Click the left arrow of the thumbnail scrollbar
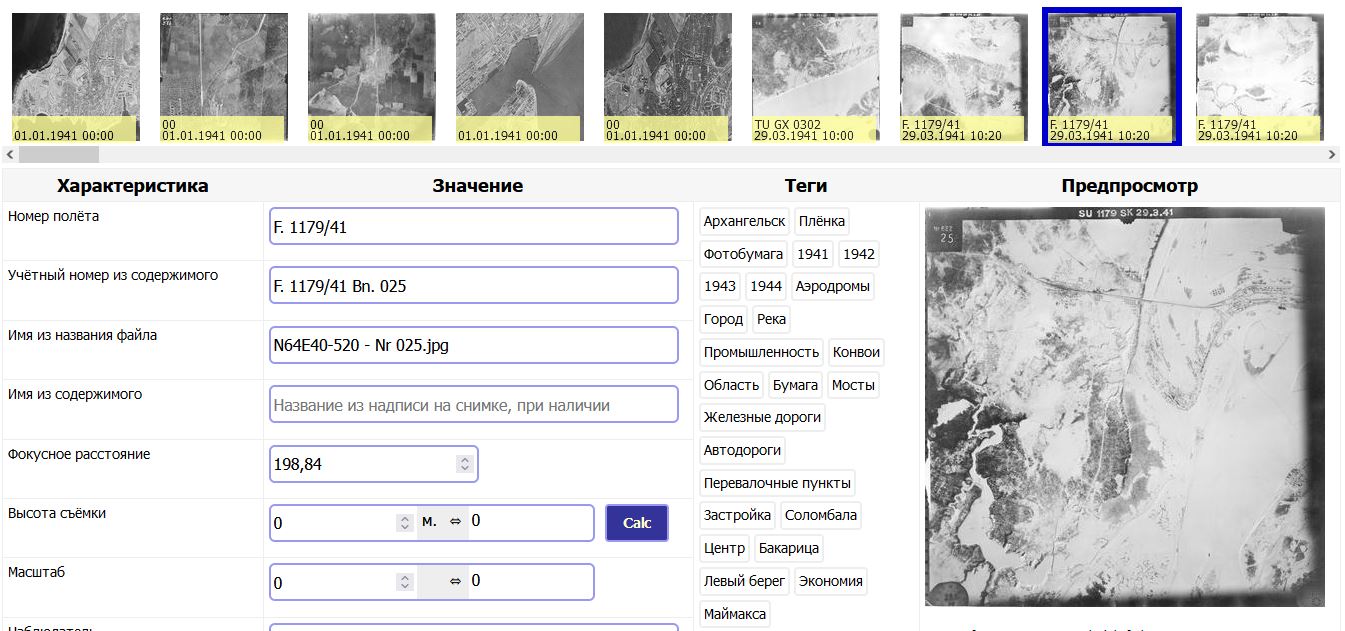Viewport: 1345px width, 631px height. coord(10,154)
